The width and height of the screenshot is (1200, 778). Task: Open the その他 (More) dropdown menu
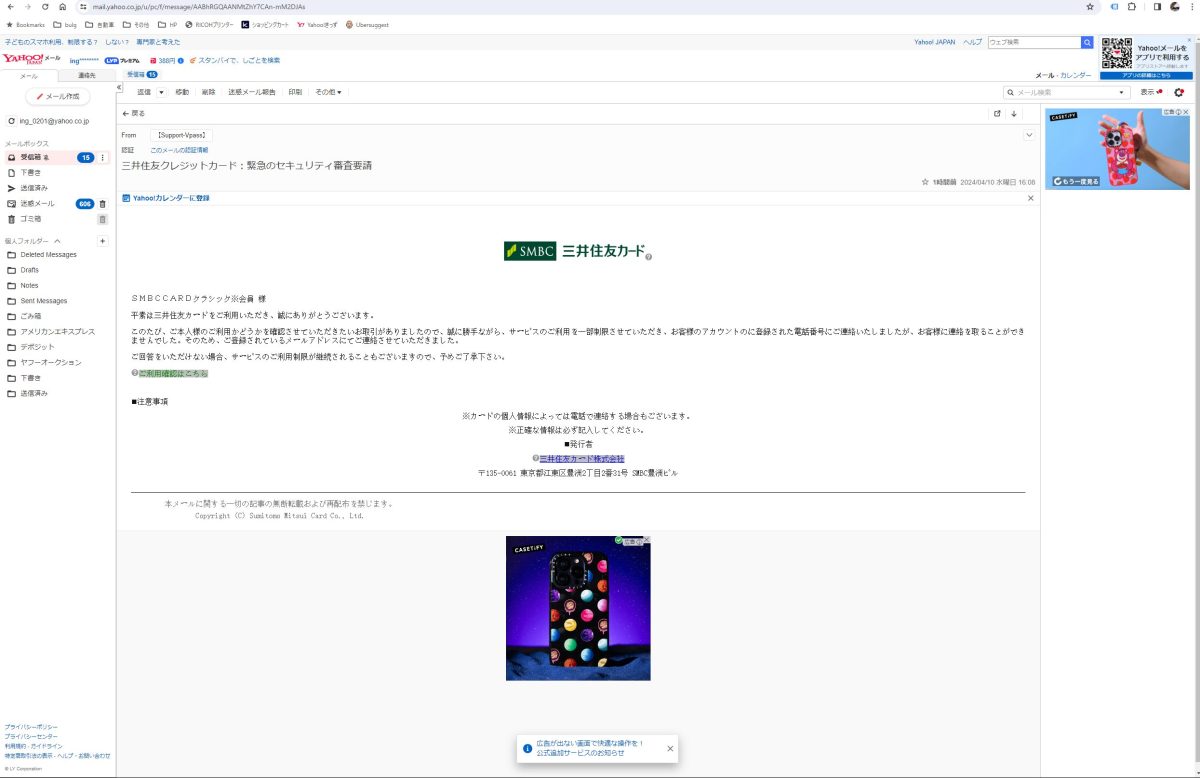[x=328, y=92]
